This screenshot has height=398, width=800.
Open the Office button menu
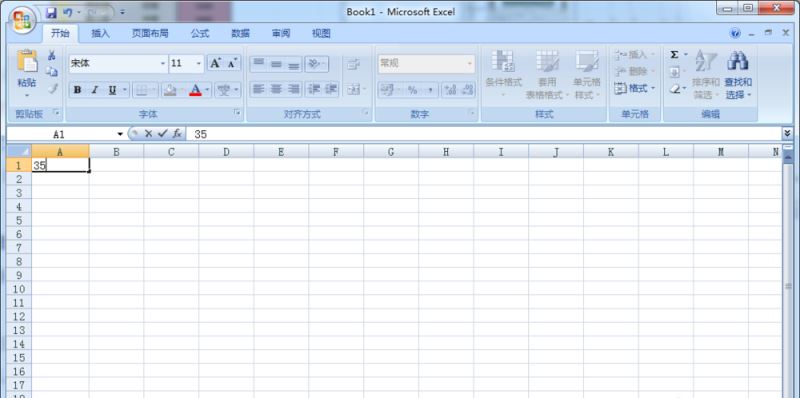click(x=21, y=20)
